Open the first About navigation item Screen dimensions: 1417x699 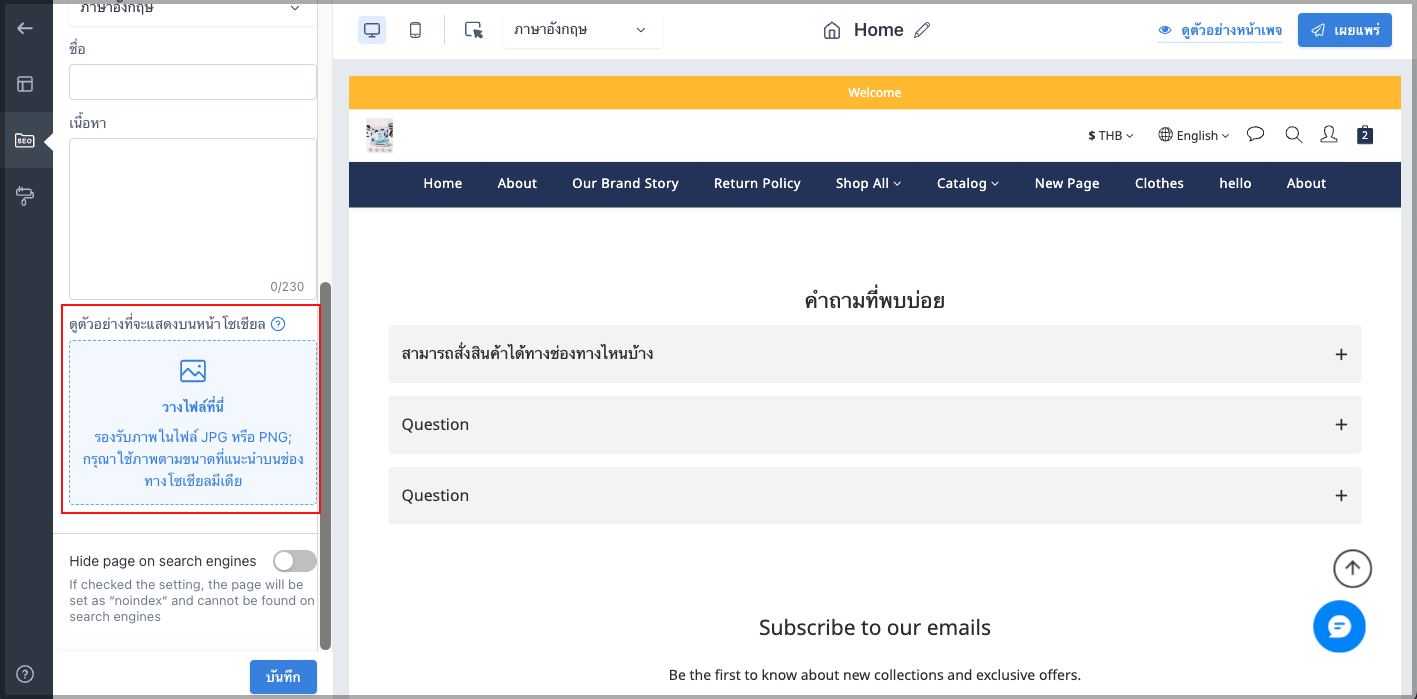click(517, 183)
